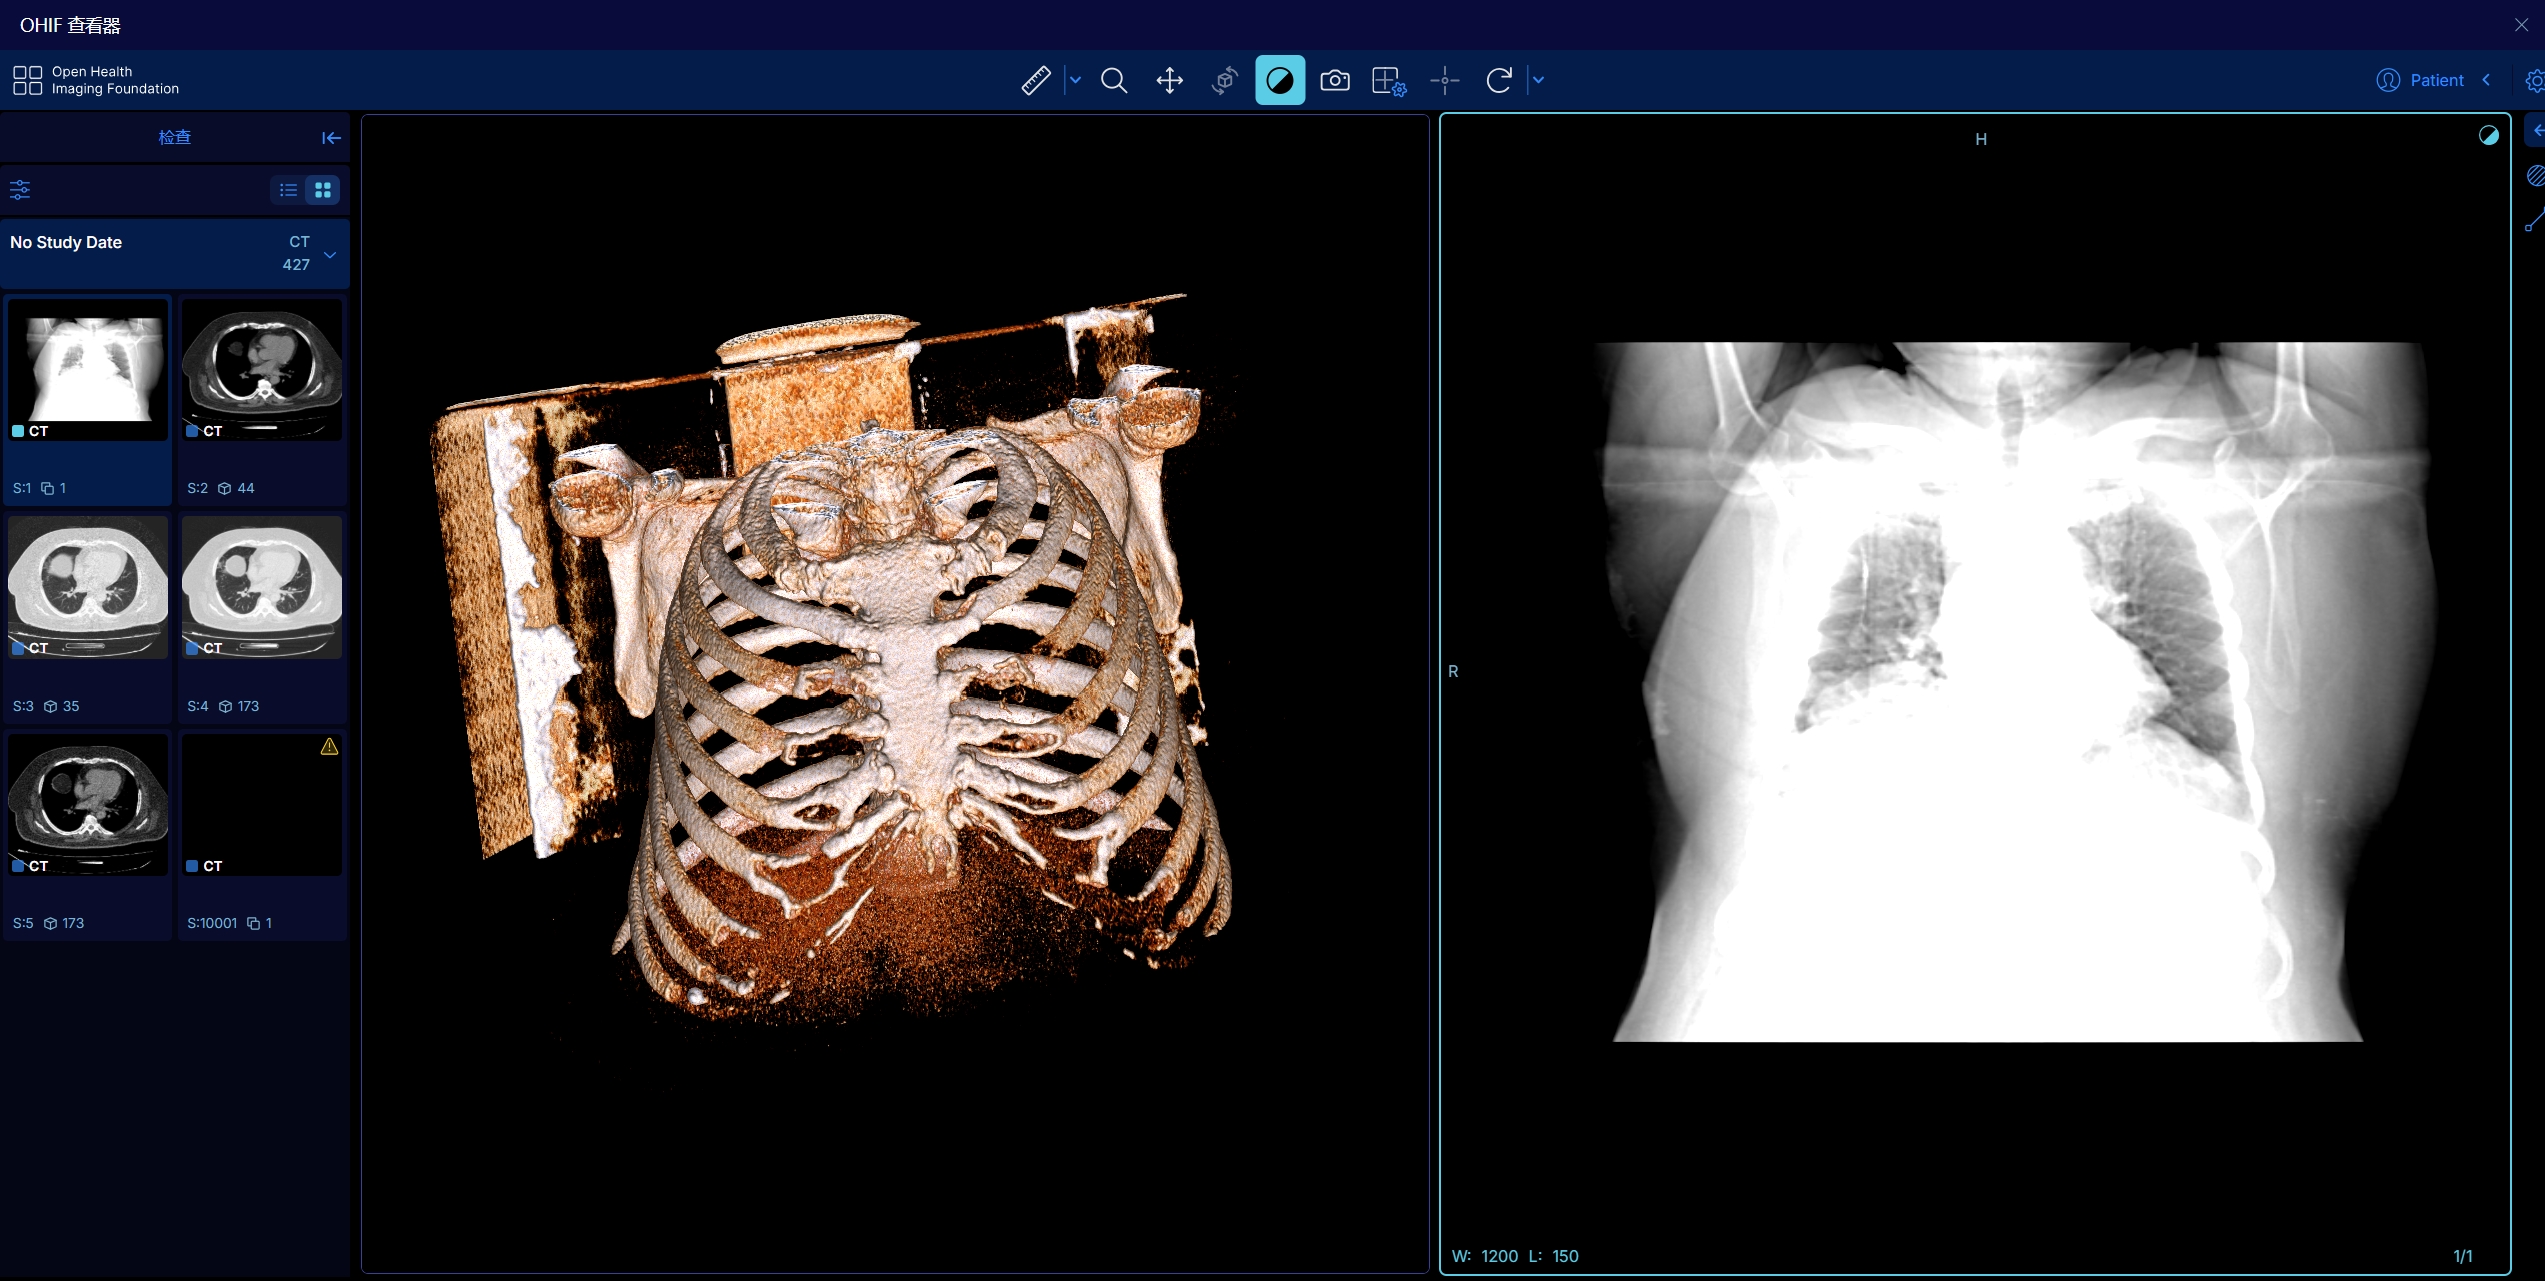Viewport: 2545px width, 1281px height.
Task: Select the 3D rotate trackball tool
Action: [x=1225, y=80]
